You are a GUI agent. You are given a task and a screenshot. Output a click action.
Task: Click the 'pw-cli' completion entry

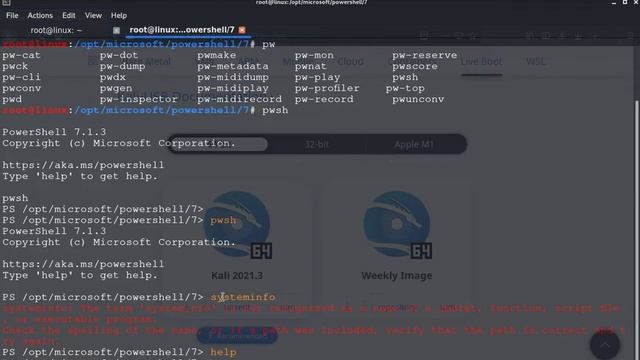point(21,77)
